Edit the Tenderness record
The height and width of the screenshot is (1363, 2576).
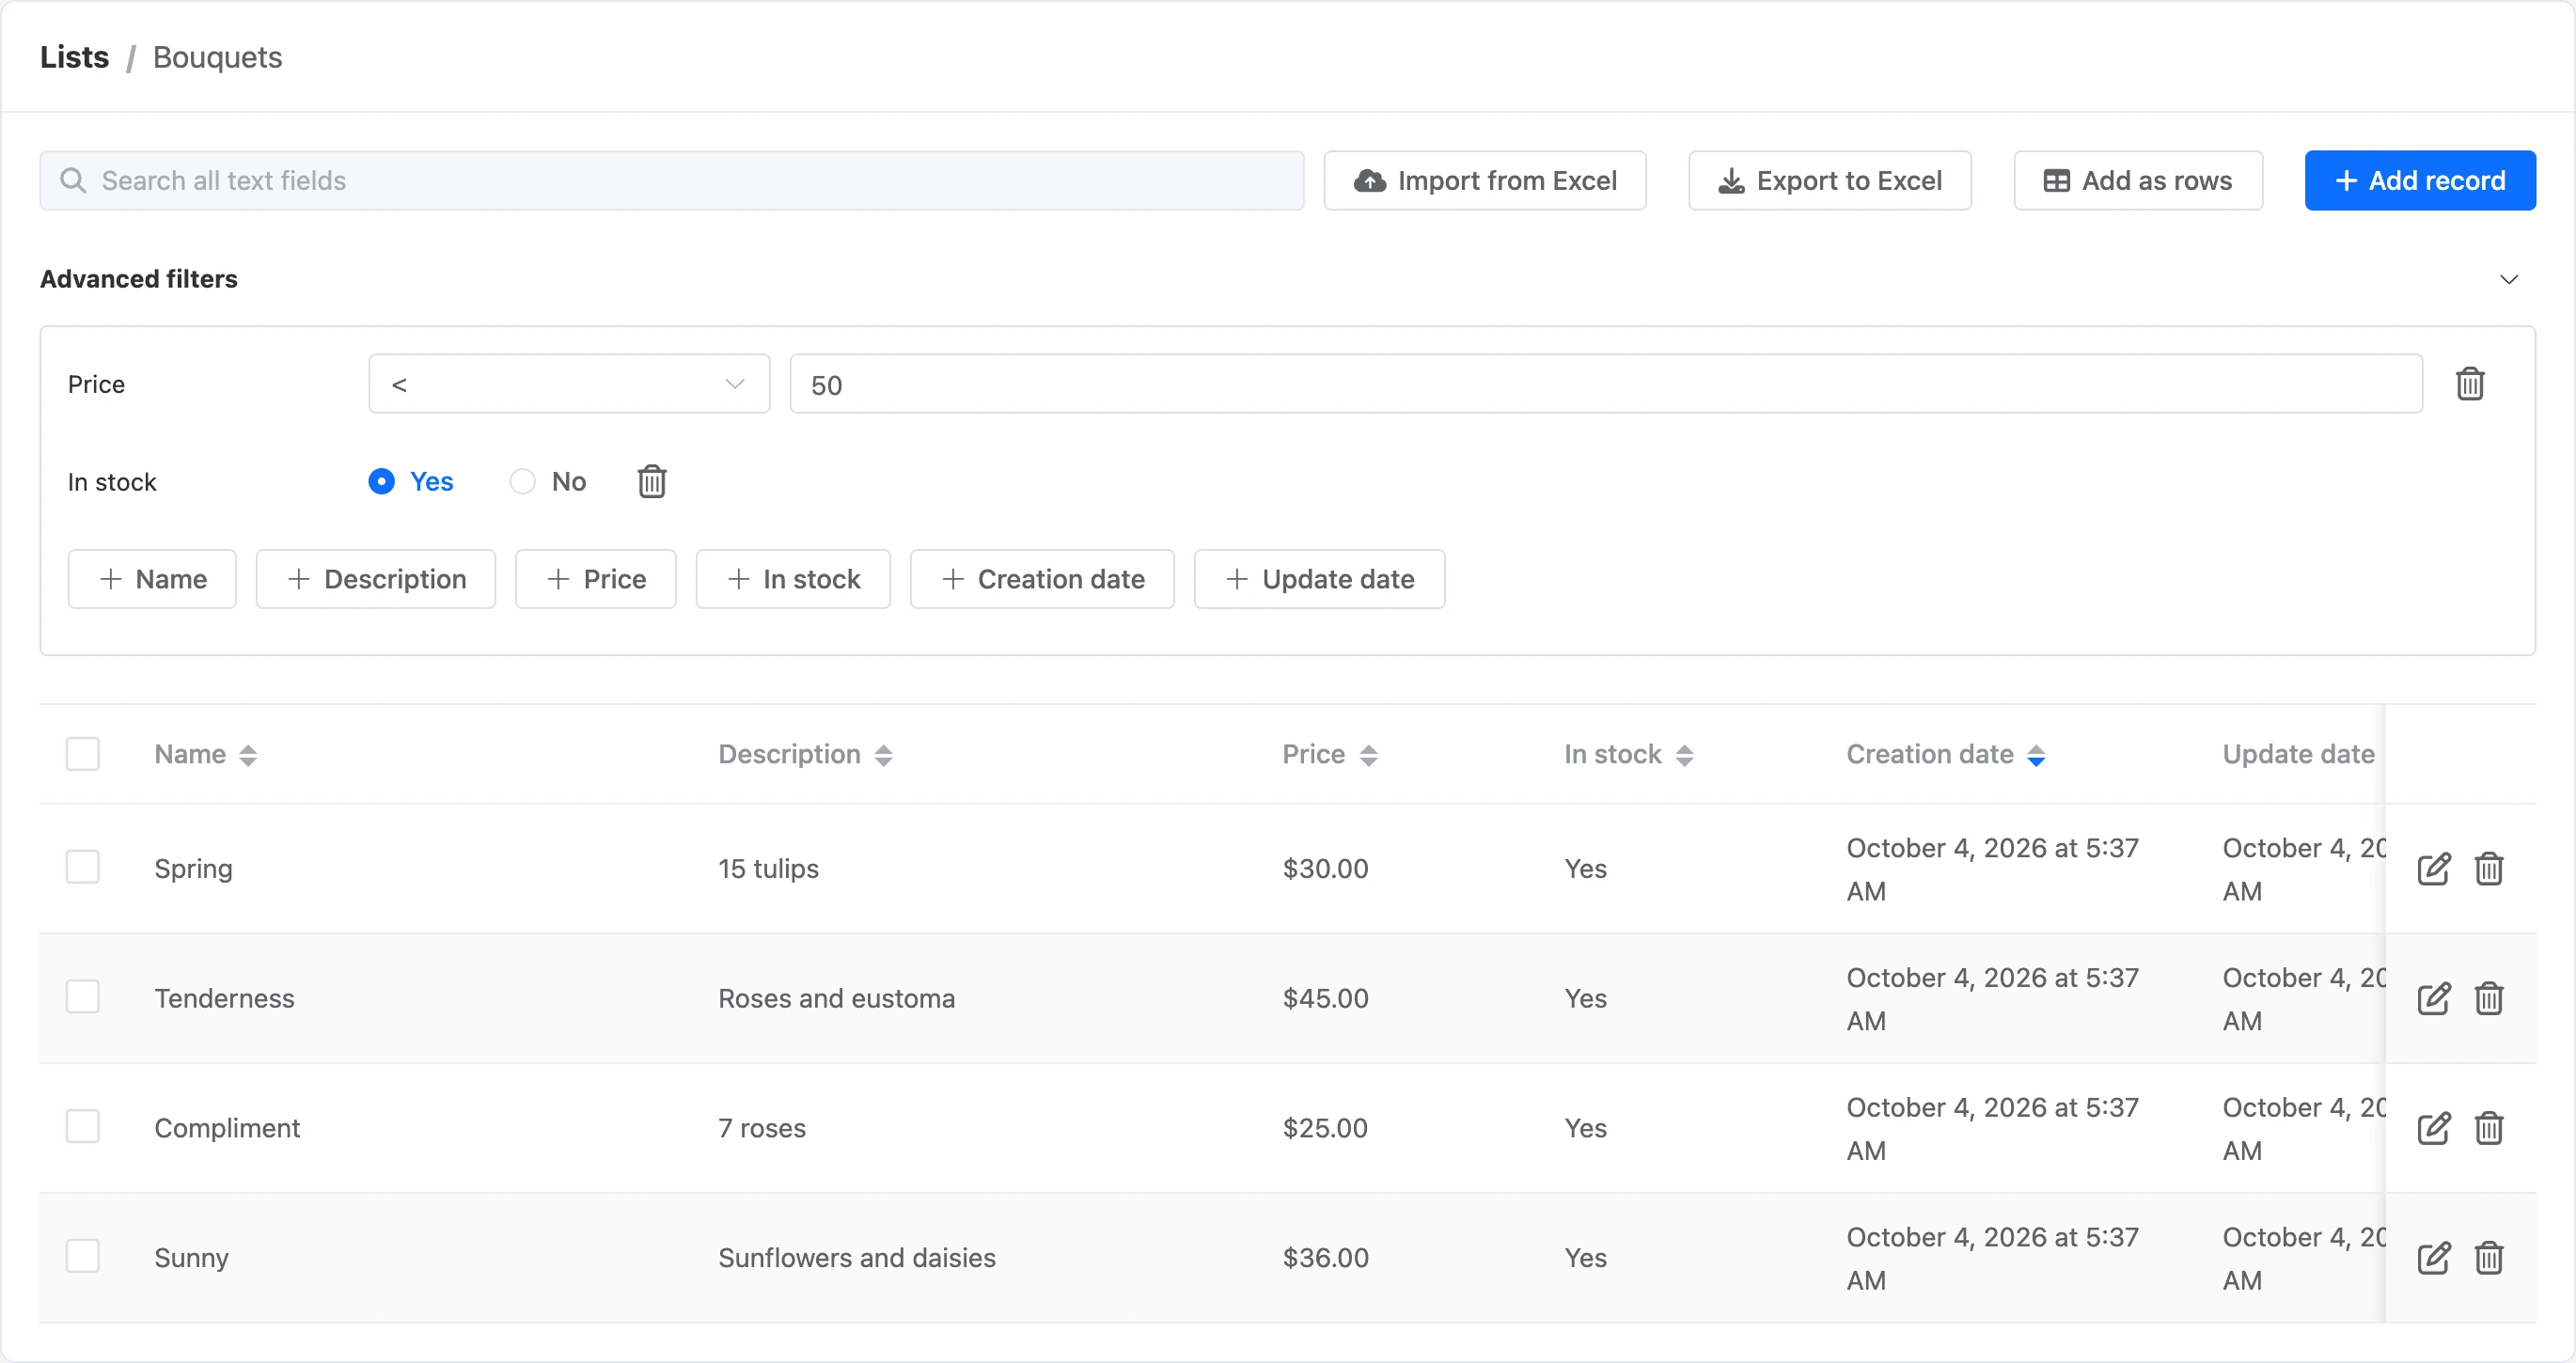(x=2433, y=999)
